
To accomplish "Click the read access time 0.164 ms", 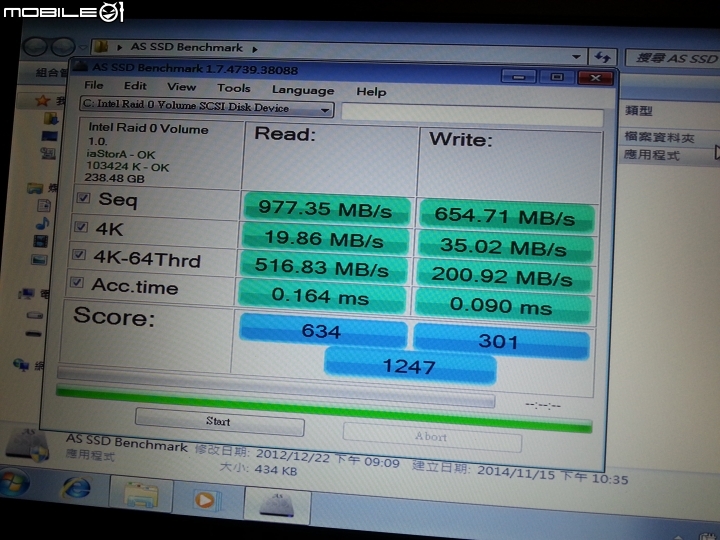I will [321, 296].
